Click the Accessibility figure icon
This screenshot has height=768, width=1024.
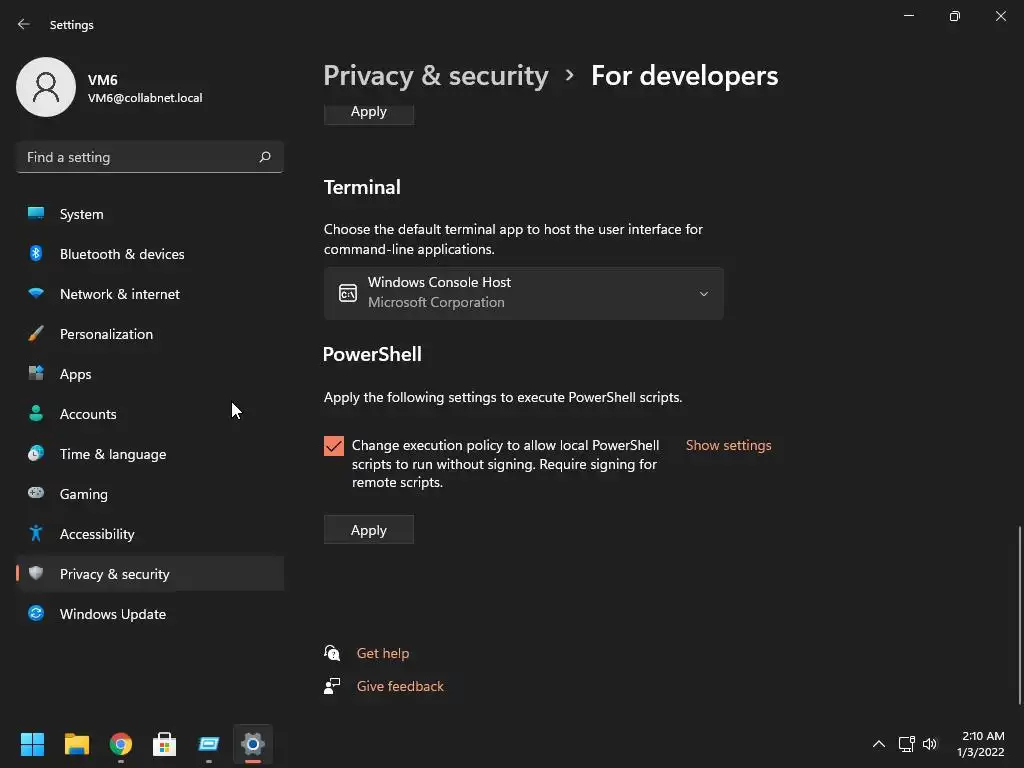(36, 534)
